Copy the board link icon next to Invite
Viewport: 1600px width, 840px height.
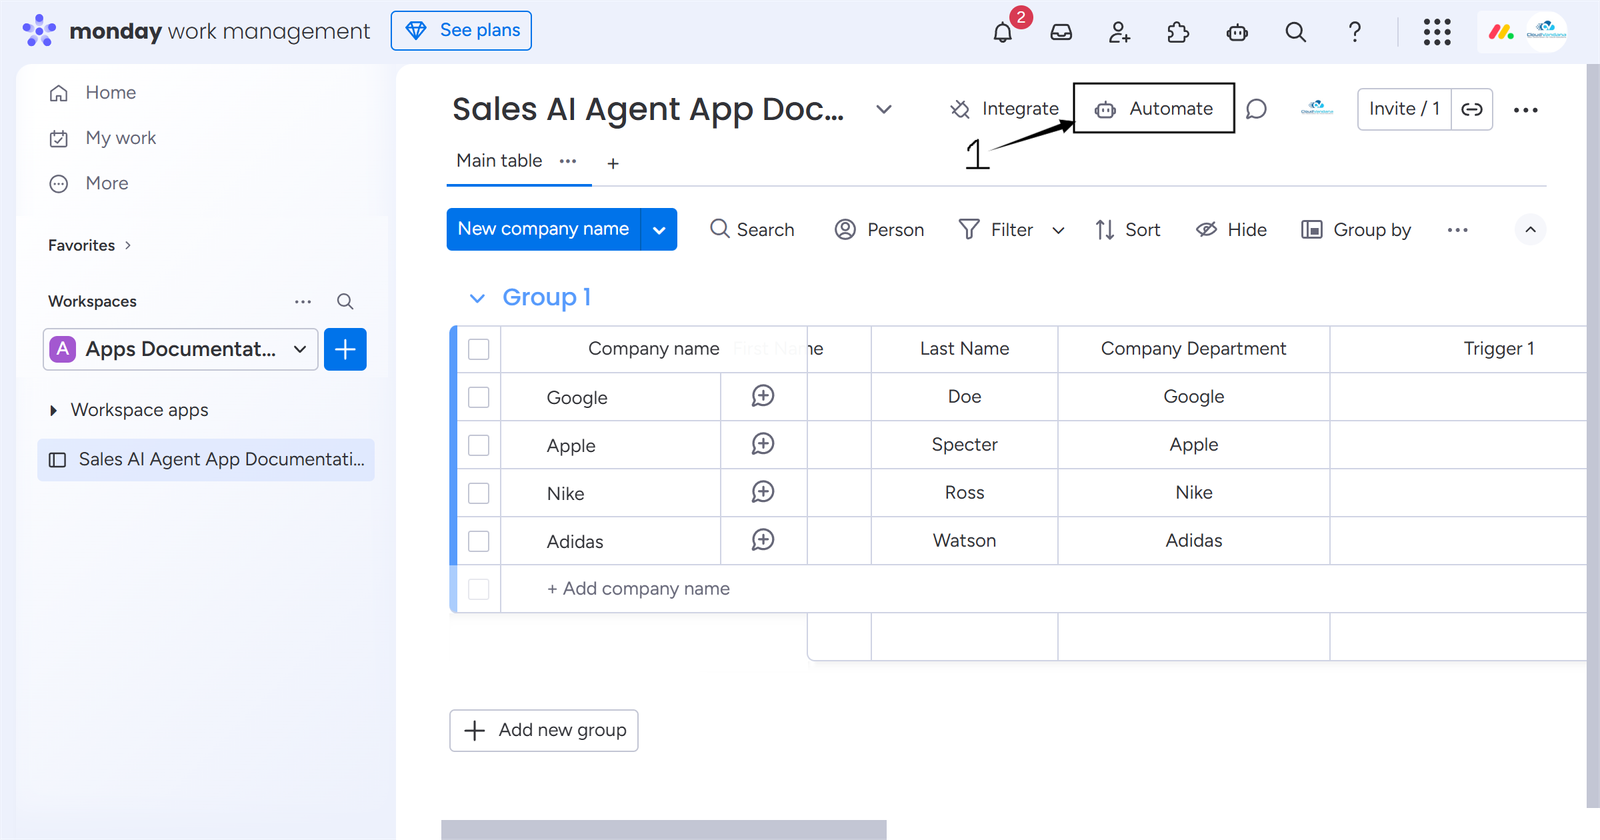[x=1472, y=109]
